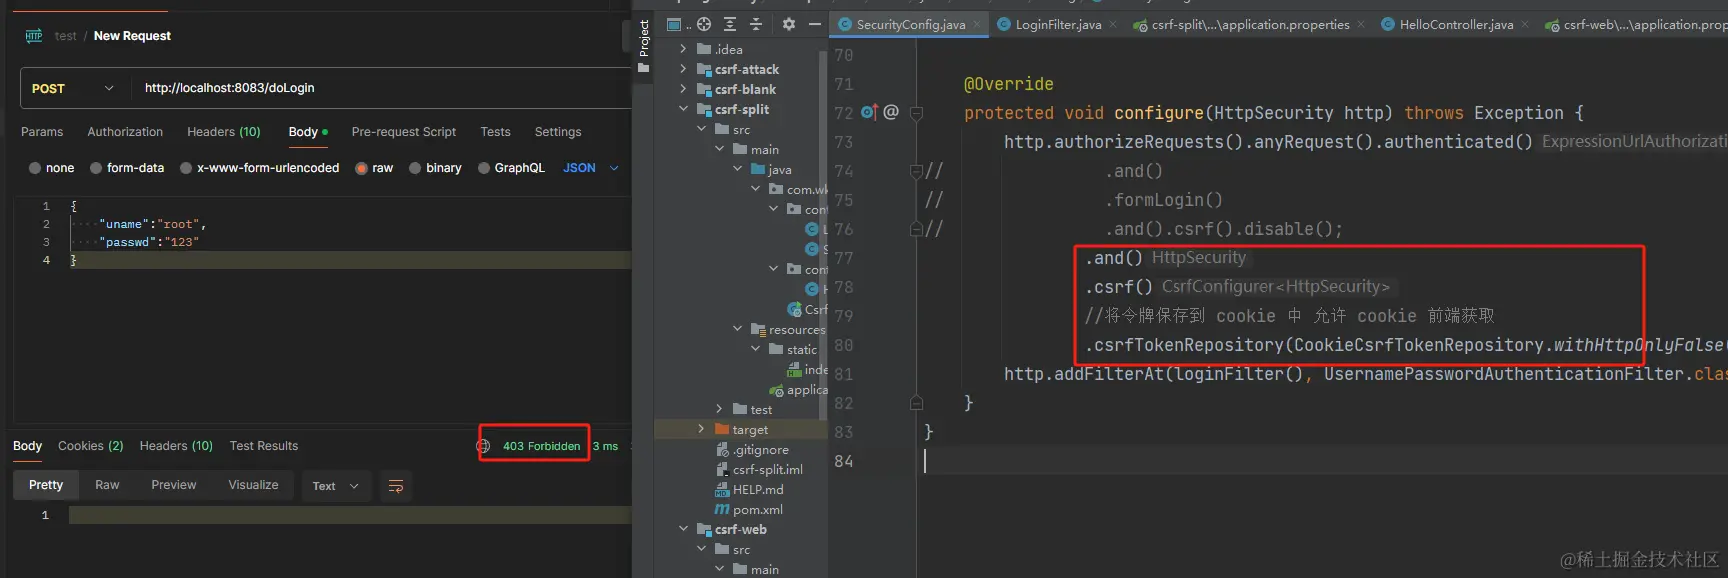Image resolution: width=1728 pixels, height=578 pixels.
Task: Expand the .idea folder in project tree
Action: pyautogui.click(x=683, y=49)
